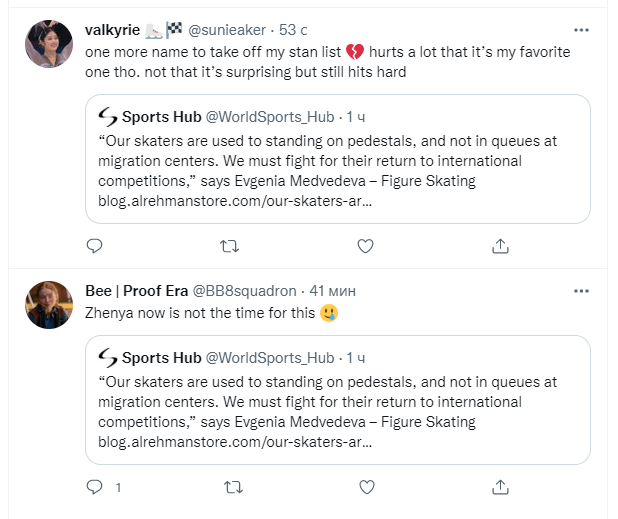This screenshot has width=618, height=519.
Task: Open Bee | Proof Era's avatar
Action: [x=48, y=305]
